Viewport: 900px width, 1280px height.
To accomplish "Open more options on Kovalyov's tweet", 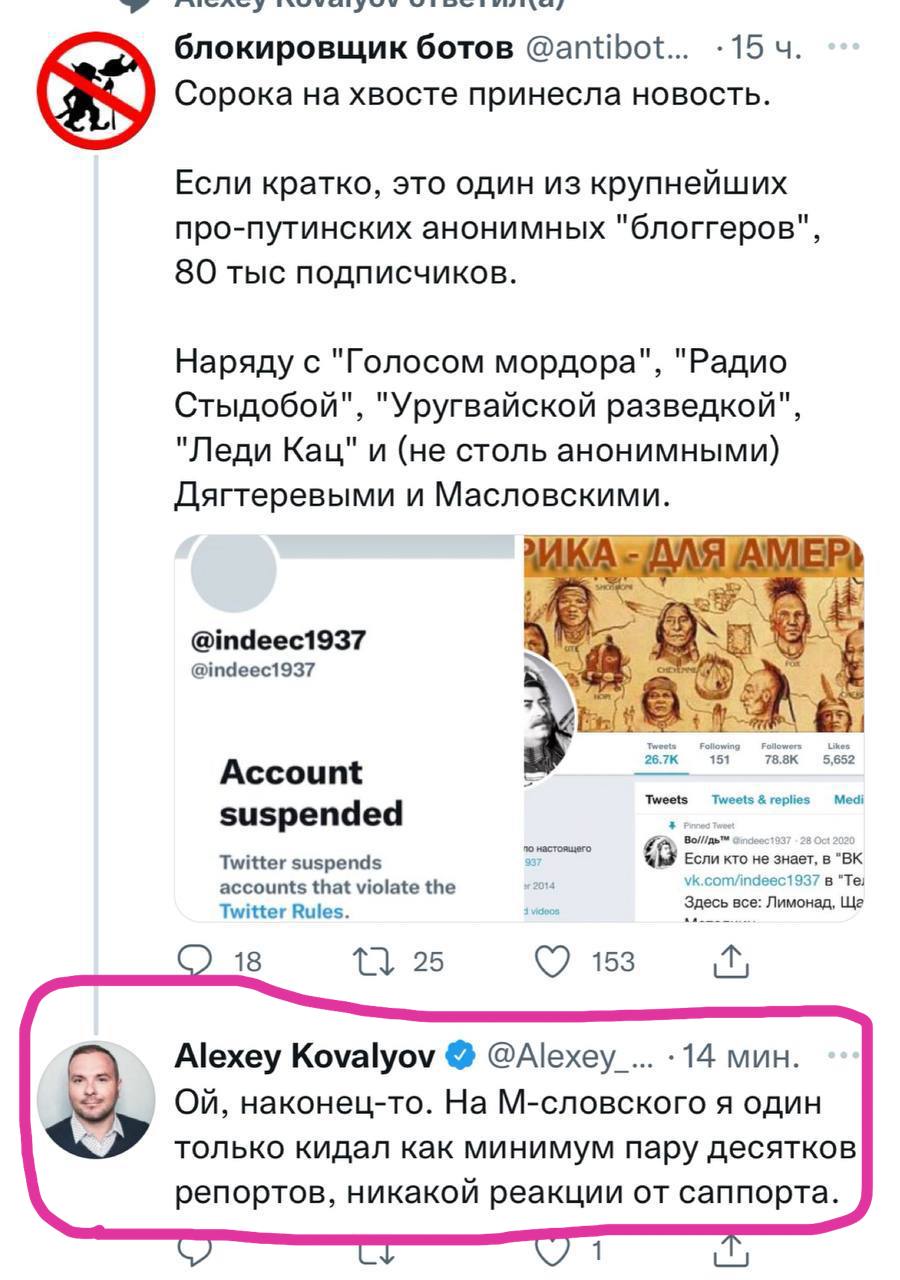I will point(843,1056).
